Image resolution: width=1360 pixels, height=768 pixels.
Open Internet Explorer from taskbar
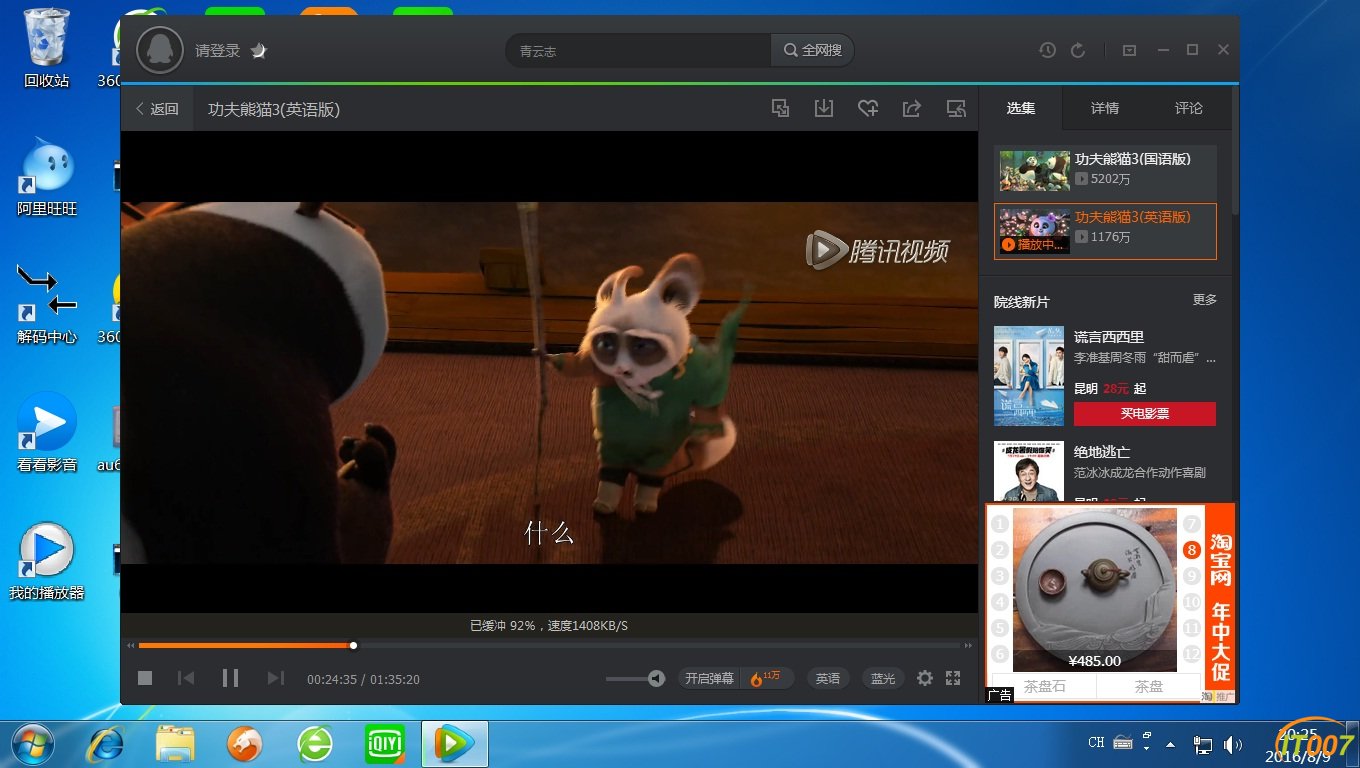pyautogui.click(x=105, y=743)
